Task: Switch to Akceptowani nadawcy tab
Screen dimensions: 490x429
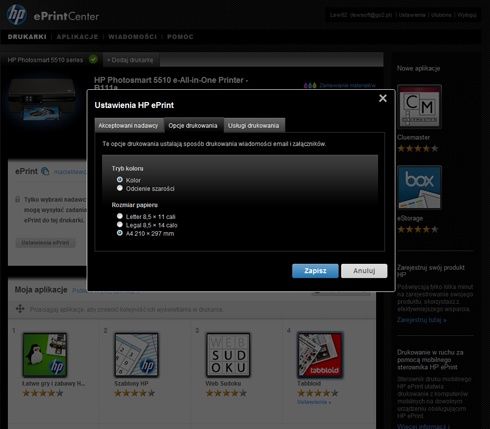Action: pos(129,126)
